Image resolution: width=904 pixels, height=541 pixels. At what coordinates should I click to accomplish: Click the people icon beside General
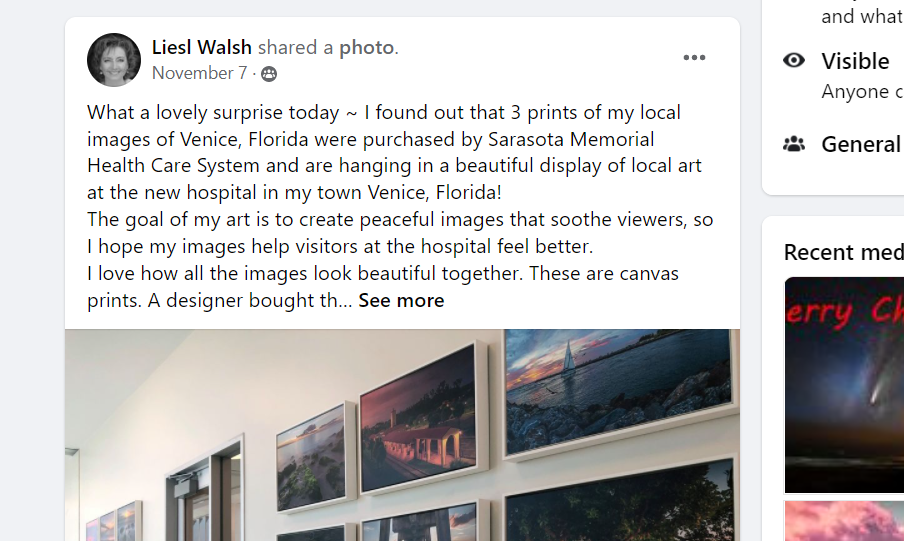[x=794, y=144]
